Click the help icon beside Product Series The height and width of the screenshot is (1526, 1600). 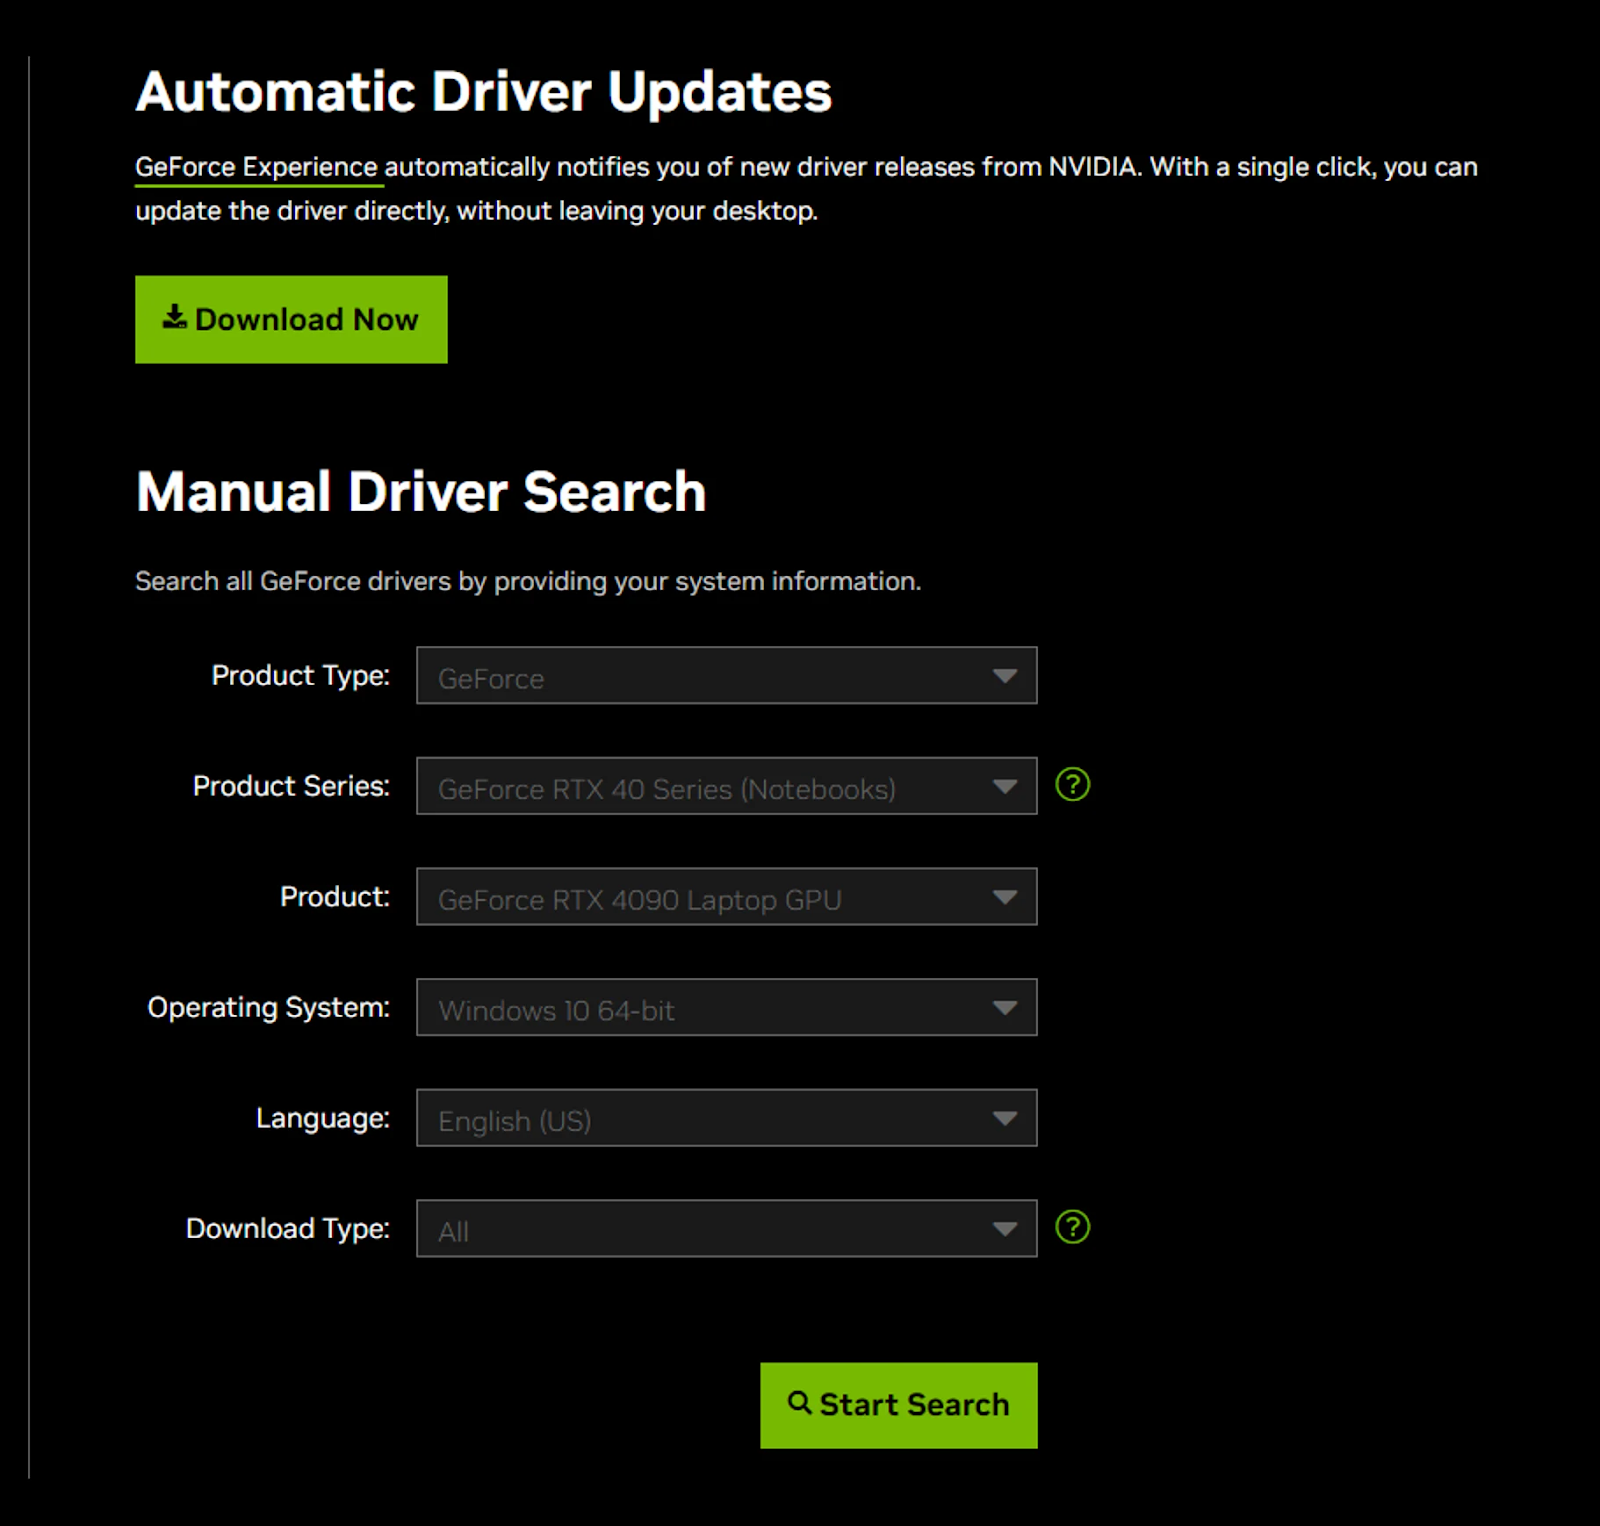(x=1072, y=785)
